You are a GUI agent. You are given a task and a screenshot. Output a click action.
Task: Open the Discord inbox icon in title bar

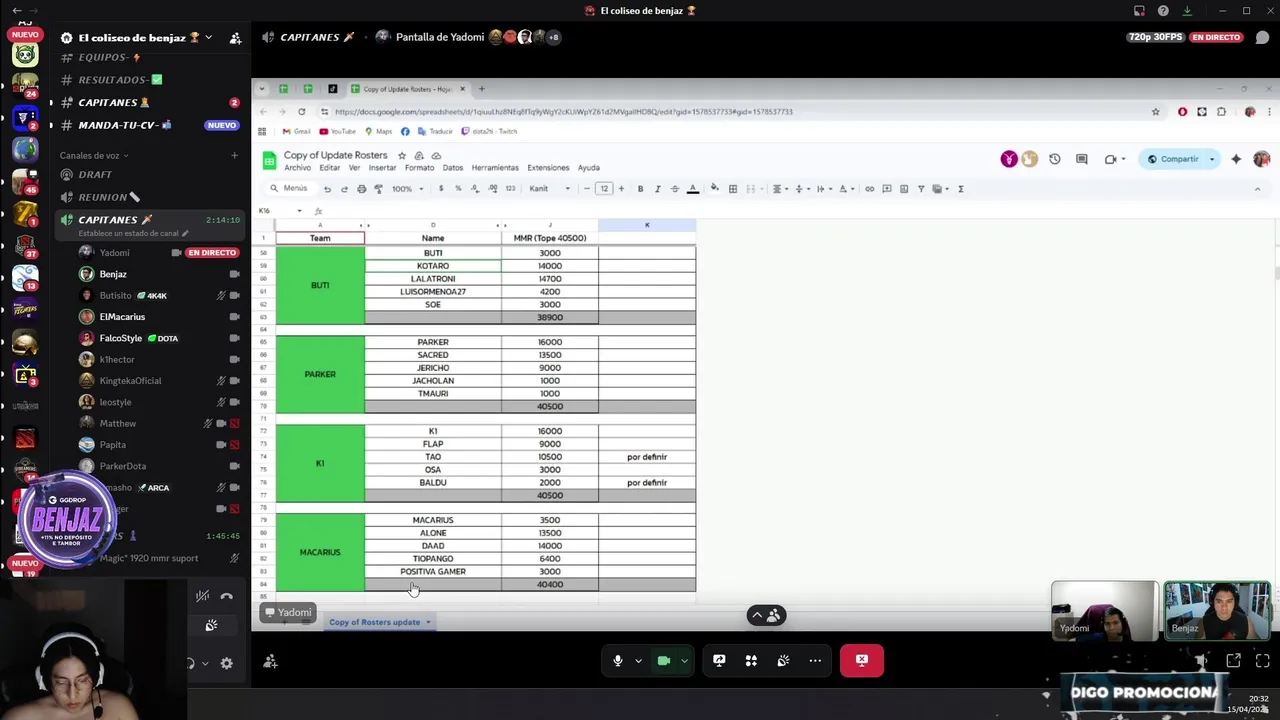point(1139,11)
